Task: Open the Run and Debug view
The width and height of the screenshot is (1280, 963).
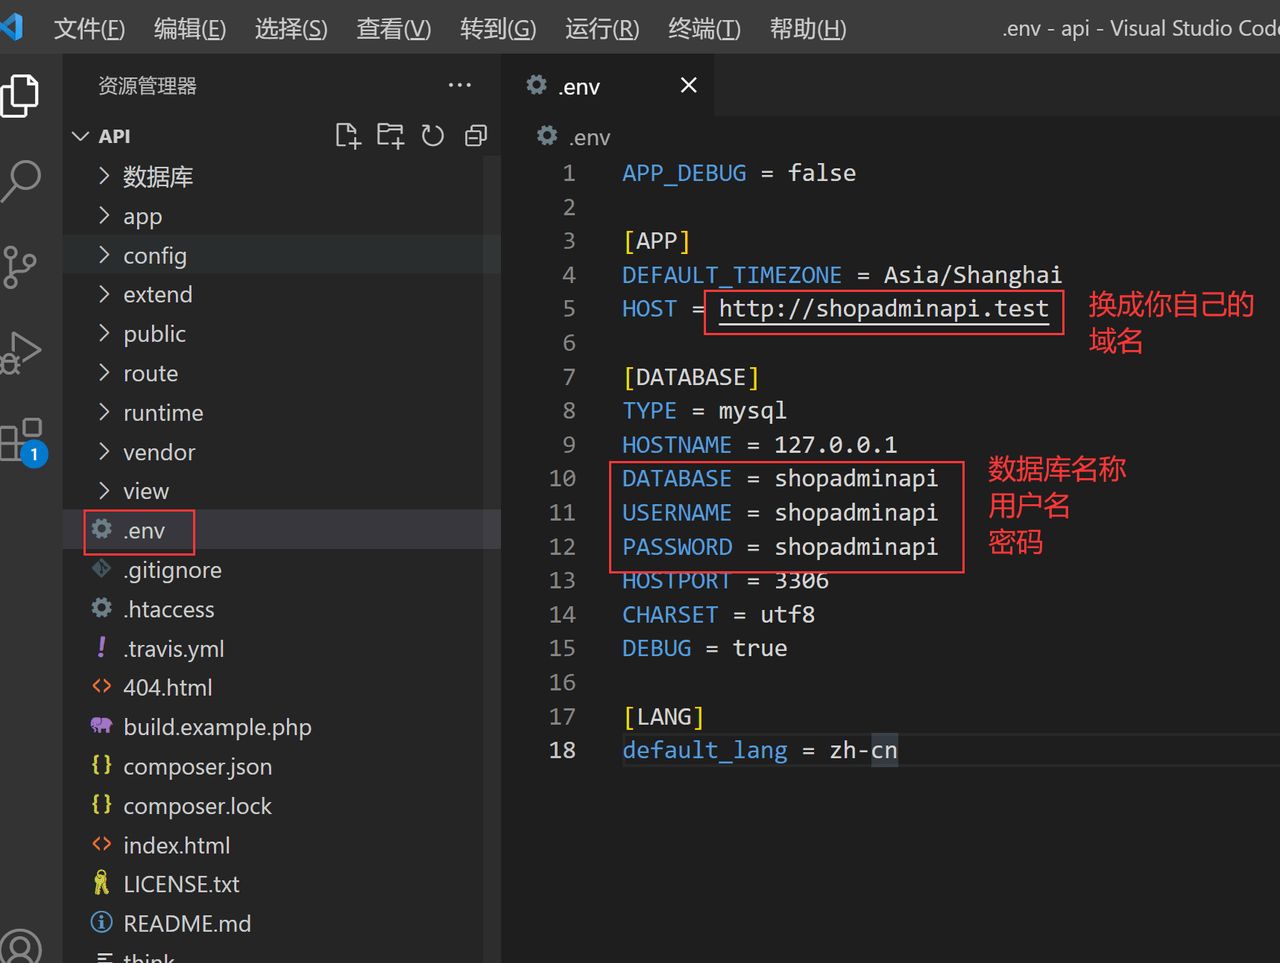Action: pos(21,352)
